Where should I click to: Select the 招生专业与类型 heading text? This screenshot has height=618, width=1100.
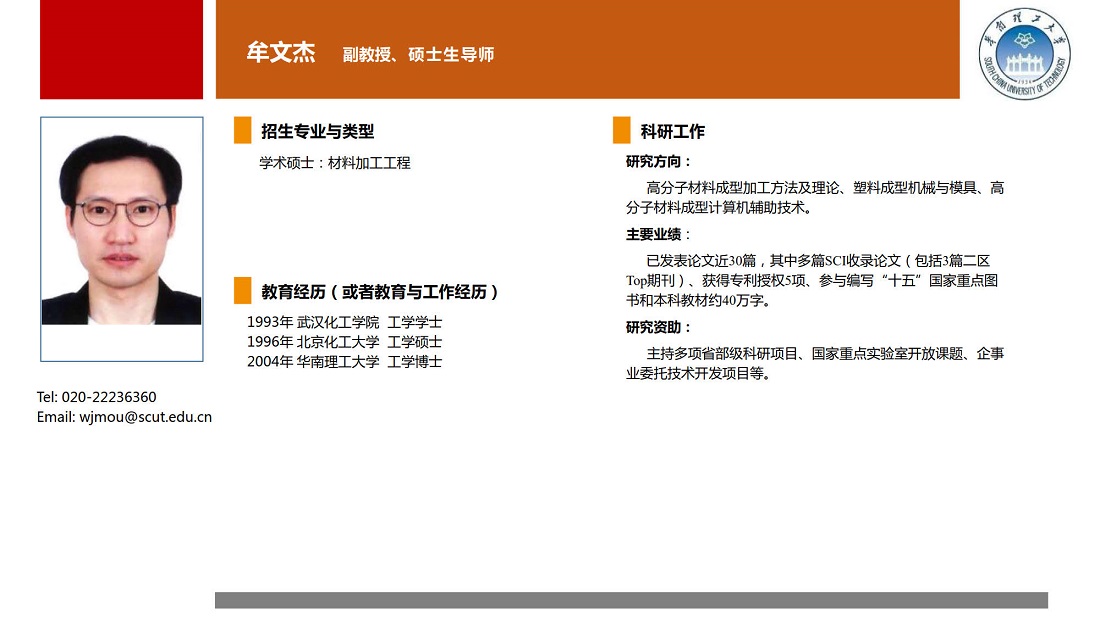tap(317, 131)
